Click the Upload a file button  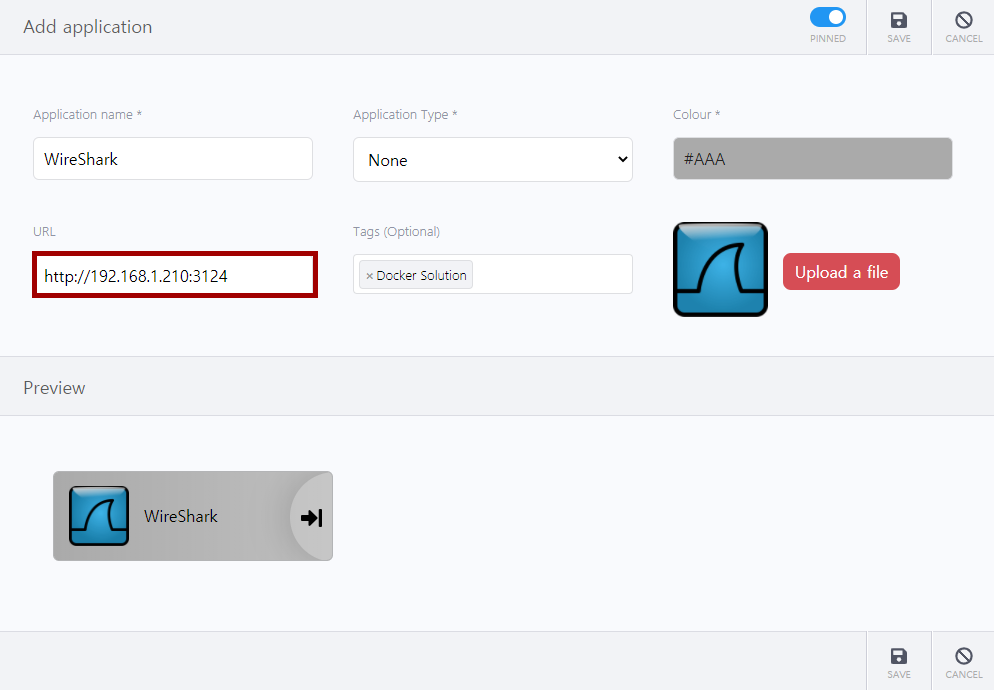point(841,271)
